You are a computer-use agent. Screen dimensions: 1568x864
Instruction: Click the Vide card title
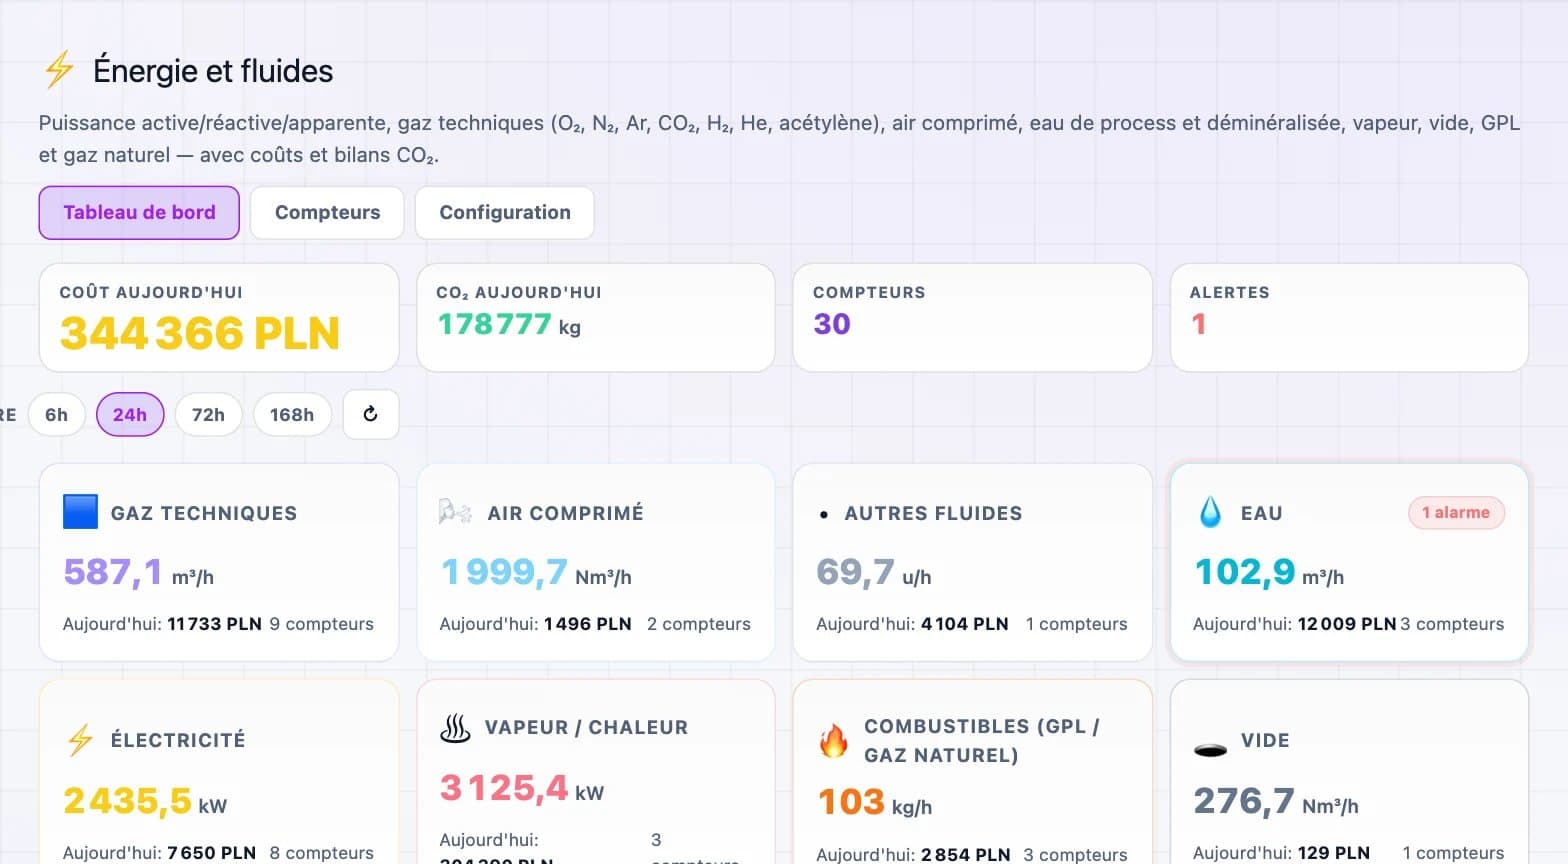(1265, 740)
